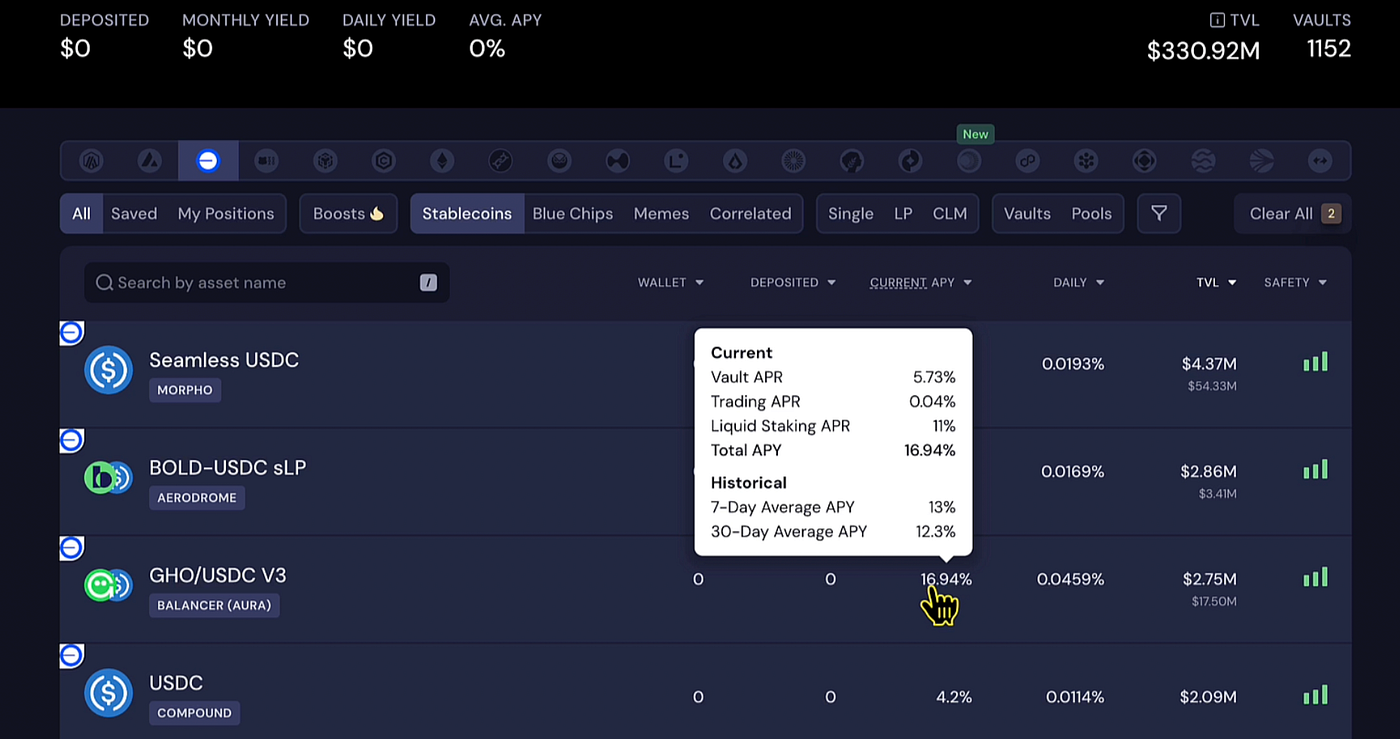Select the chain icon under the New badge
This screenshot has width=1400, height=739.
point(969,160)
